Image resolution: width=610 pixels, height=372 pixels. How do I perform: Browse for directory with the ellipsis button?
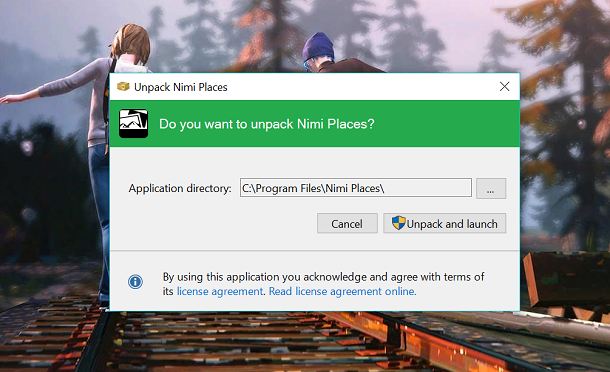pyautogui.click(x=491, y=188)
